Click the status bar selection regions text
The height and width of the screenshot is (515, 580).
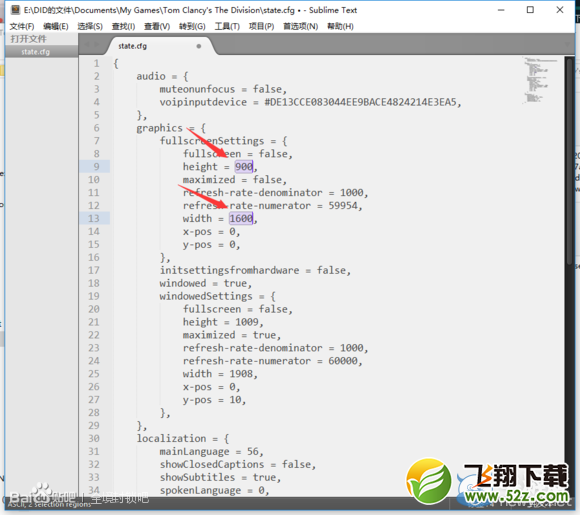point(49,505)
